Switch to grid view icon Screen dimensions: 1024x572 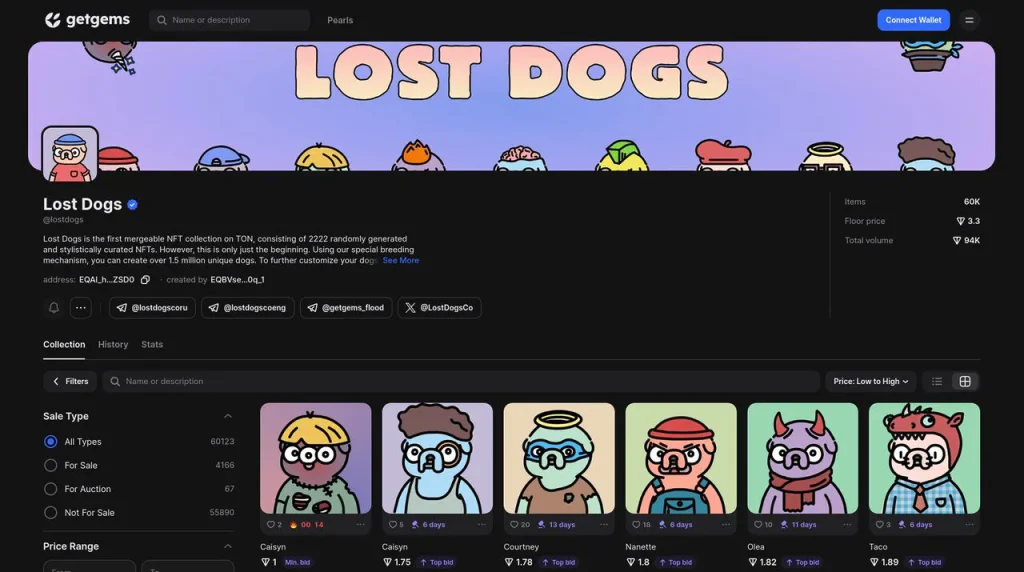click(965, 381)
